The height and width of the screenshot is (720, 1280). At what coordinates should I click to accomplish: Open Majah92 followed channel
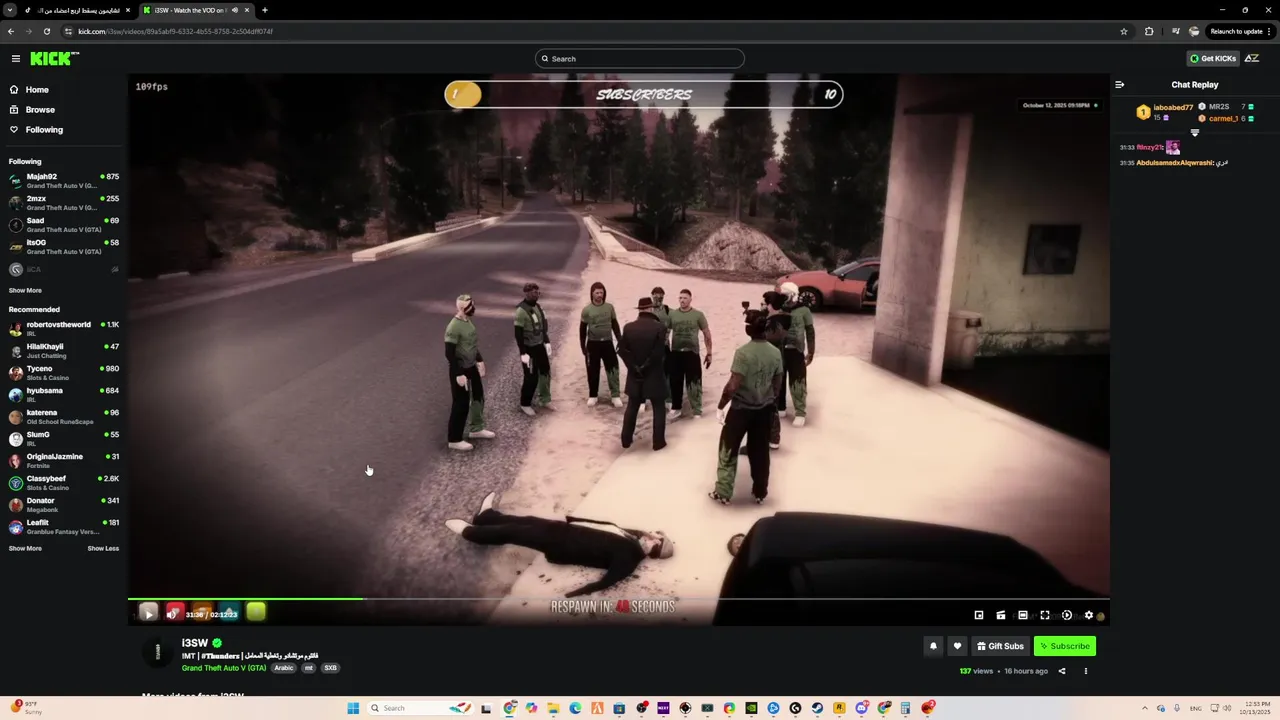64,181
